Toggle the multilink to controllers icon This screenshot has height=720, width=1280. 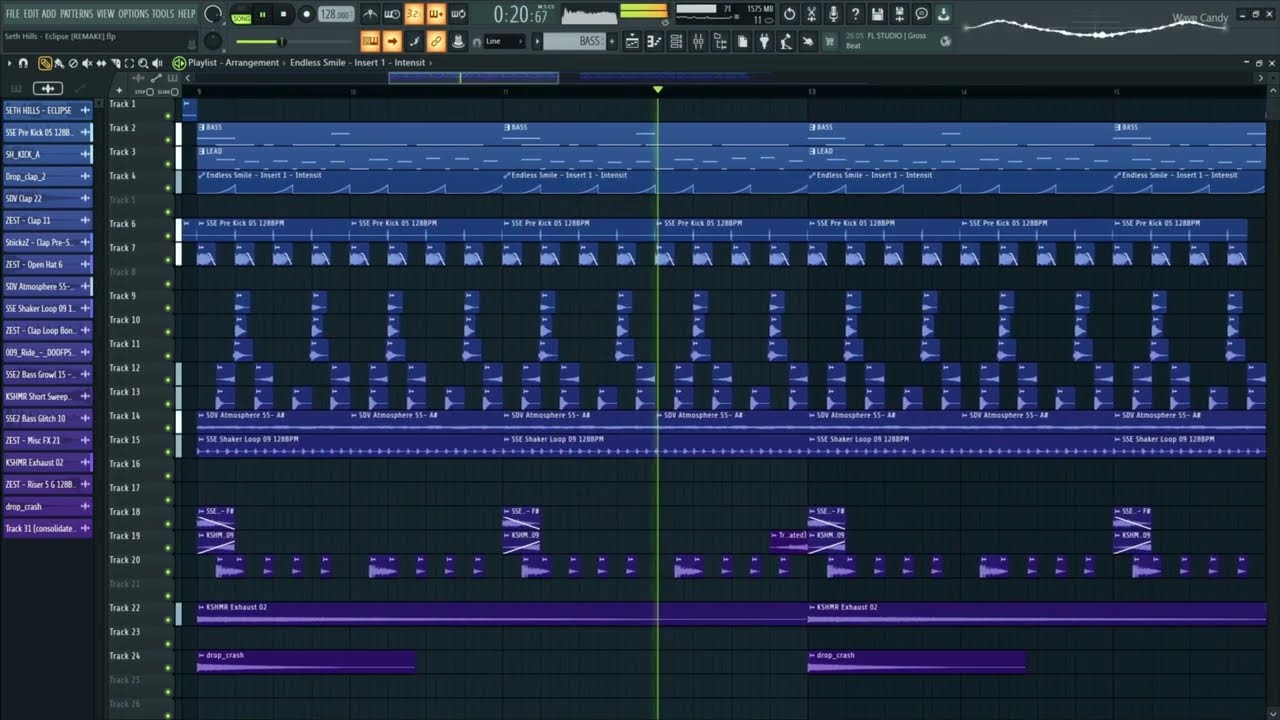(x=436, y=41)
